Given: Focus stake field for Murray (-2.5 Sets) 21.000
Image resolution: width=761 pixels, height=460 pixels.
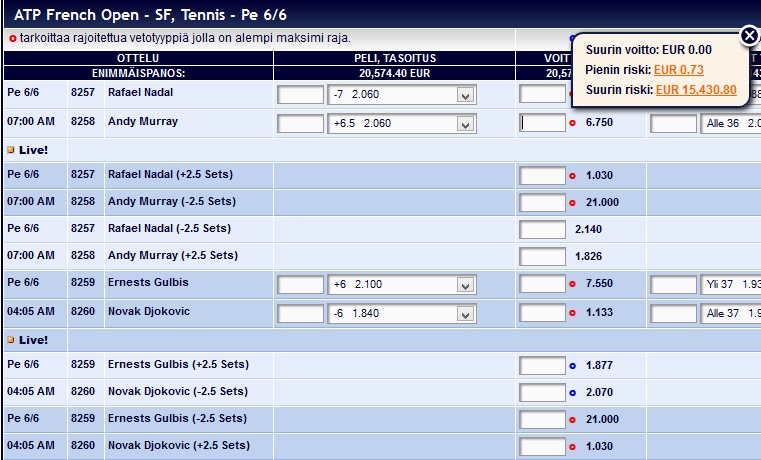Looking at the screenshot, I should pyautogui.click(x=542, y=203).
